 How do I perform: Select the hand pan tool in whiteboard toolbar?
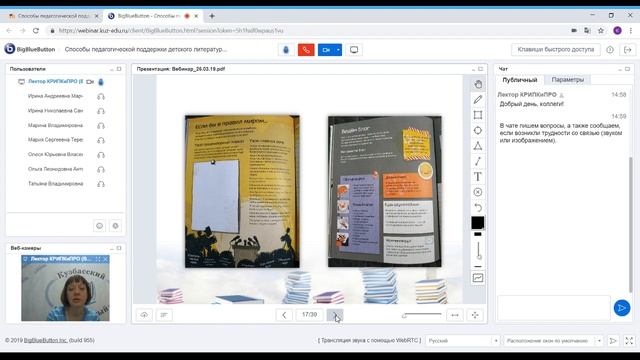478,84
